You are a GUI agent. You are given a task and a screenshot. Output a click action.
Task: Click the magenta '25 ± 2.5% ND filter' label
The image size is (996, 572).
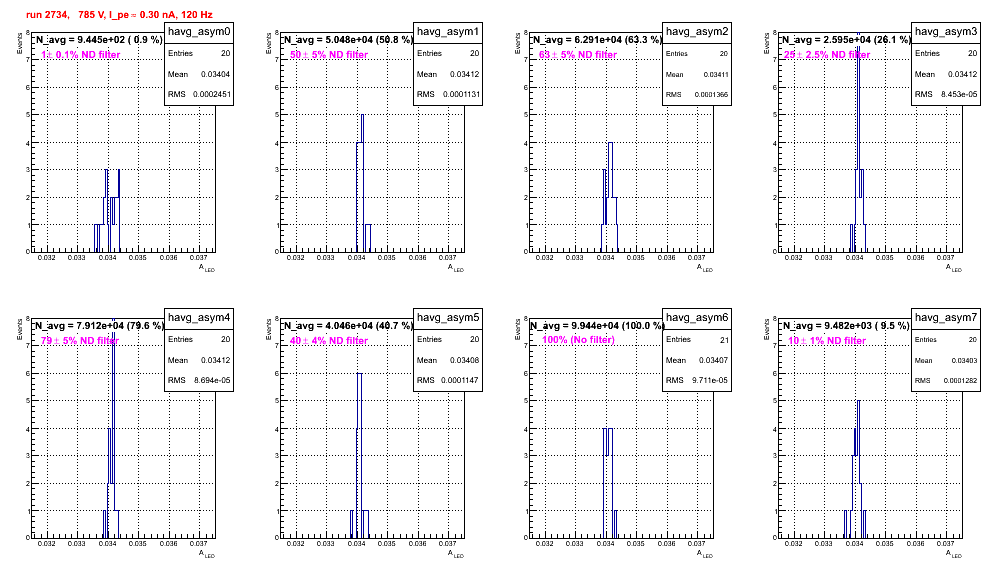pos(827,55)
